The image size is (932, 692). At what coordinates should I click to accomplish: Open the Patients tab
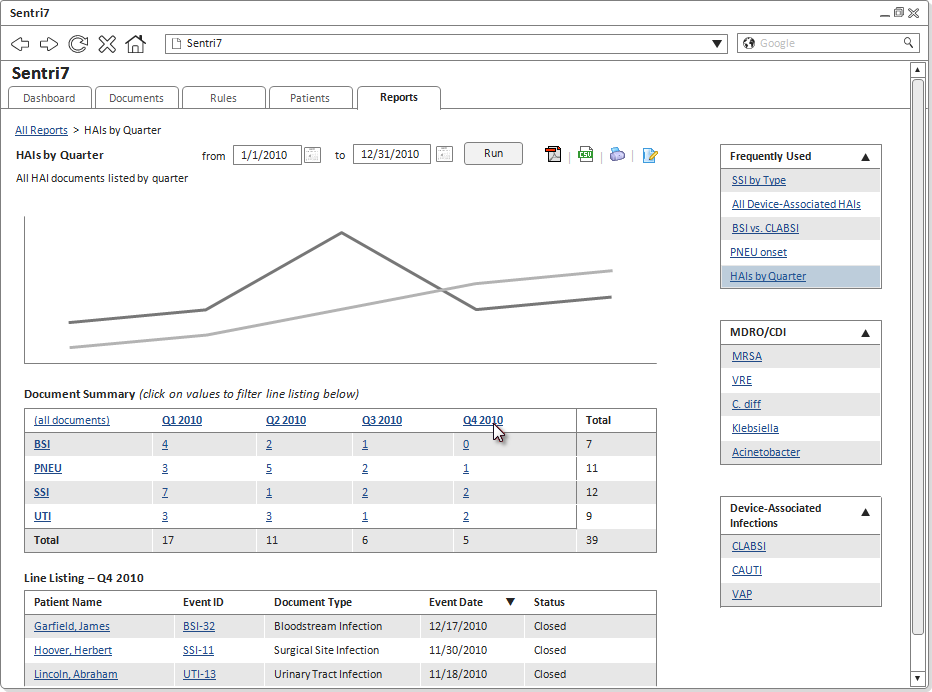click(x=310, y=98)
